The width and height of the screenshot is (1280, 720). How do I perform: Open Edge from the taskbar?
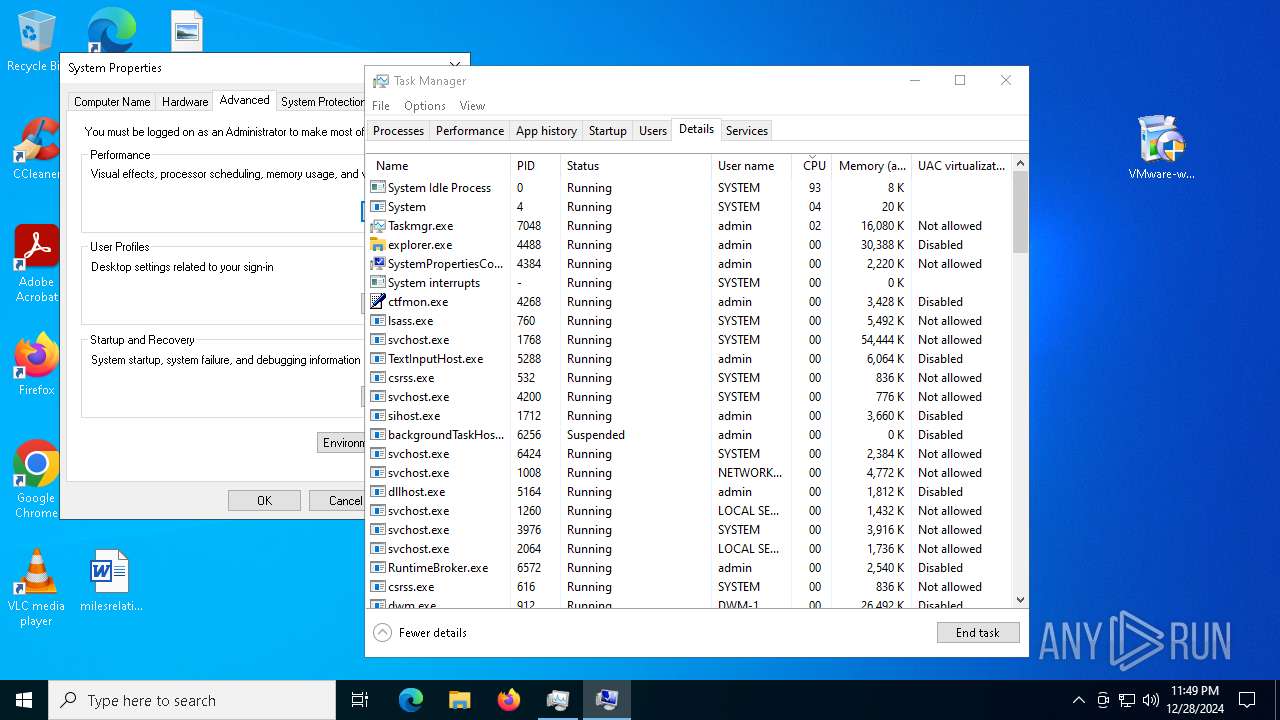pos(411,700)
